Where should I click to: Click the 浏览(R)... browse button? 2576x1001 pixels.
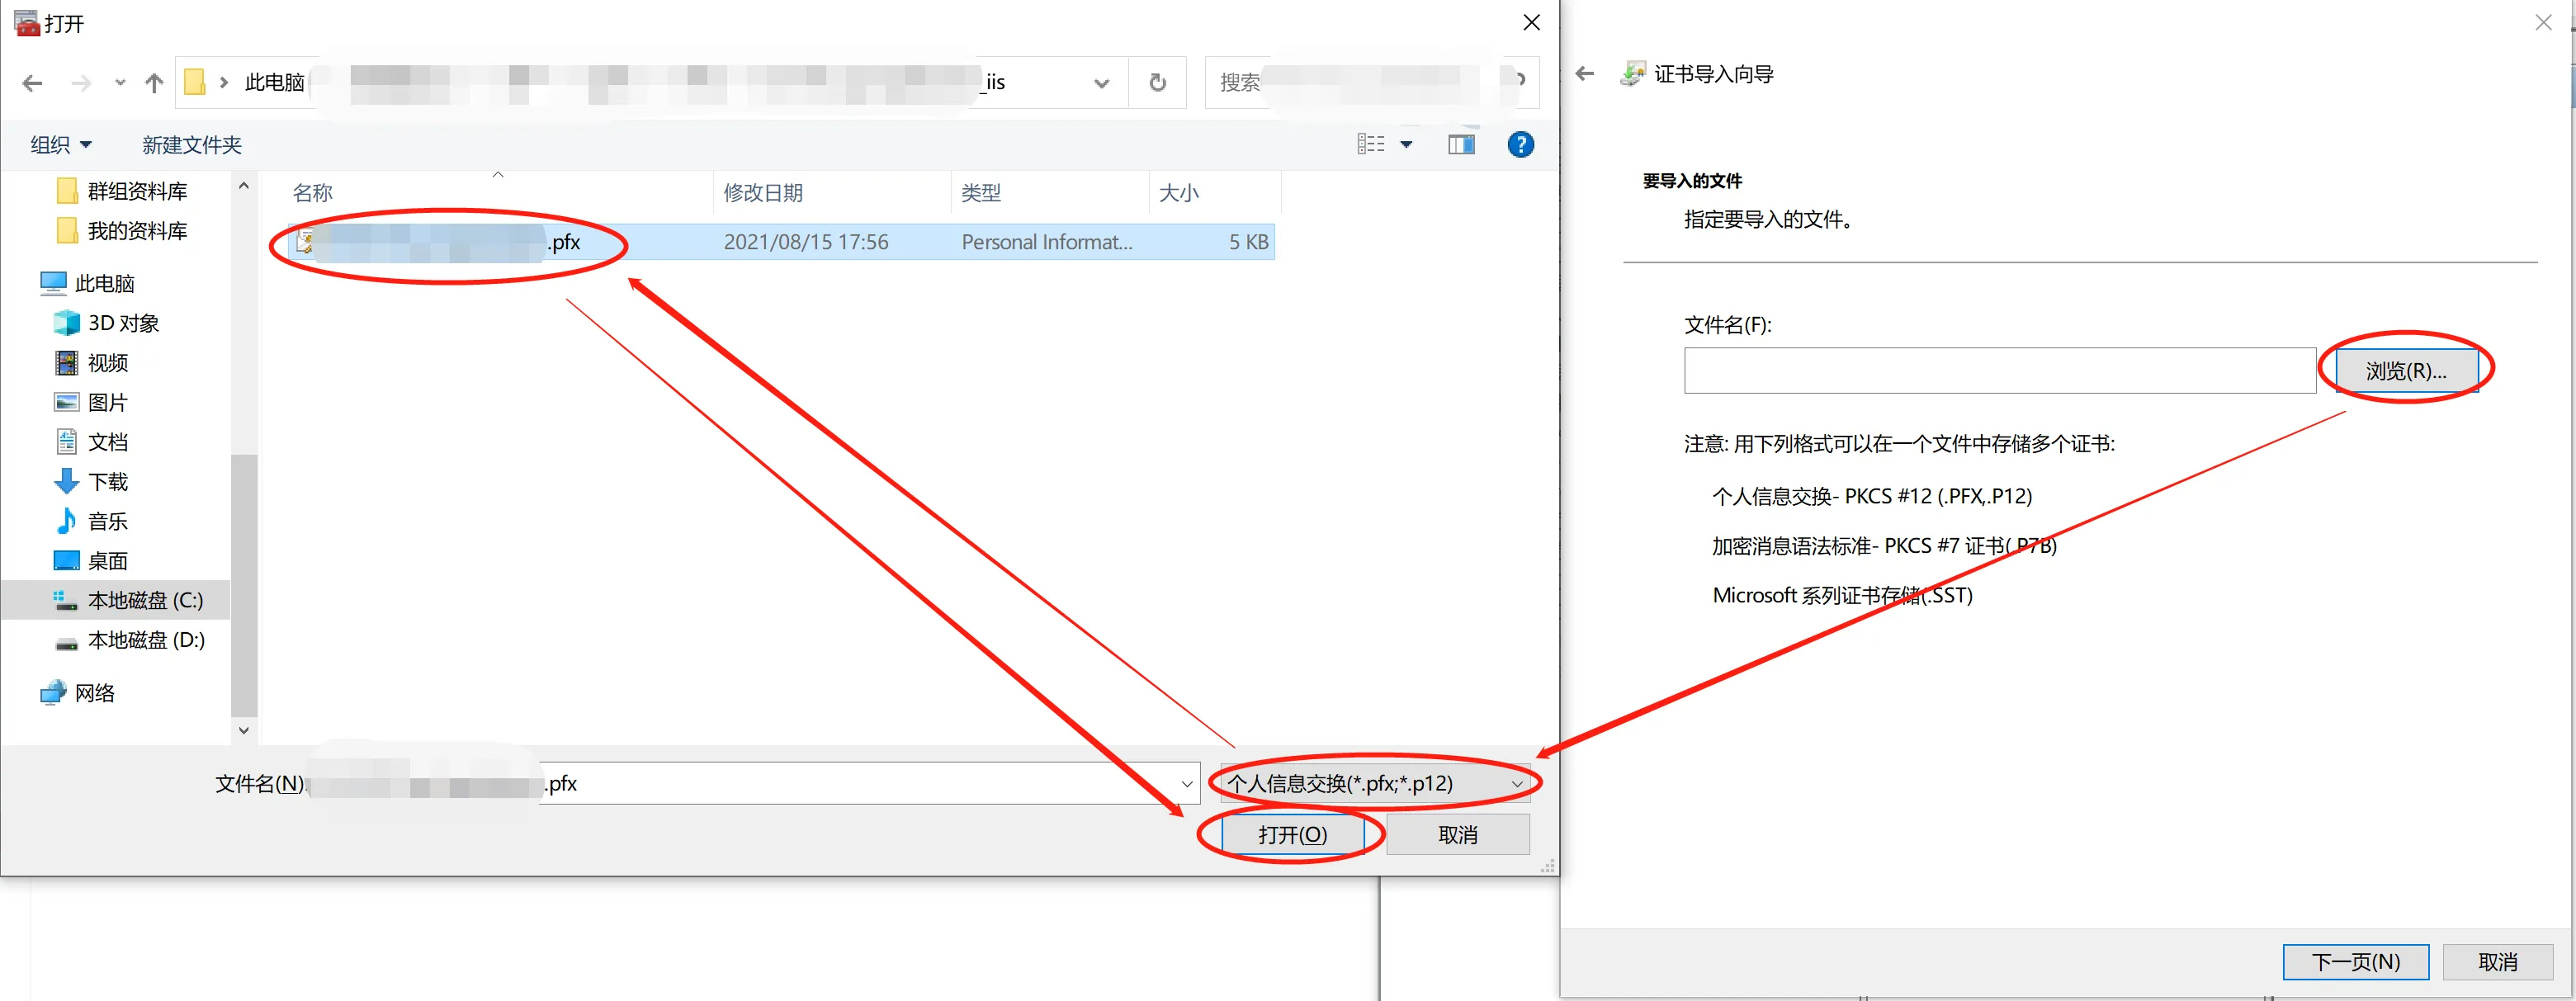[x=2406, y=371]
